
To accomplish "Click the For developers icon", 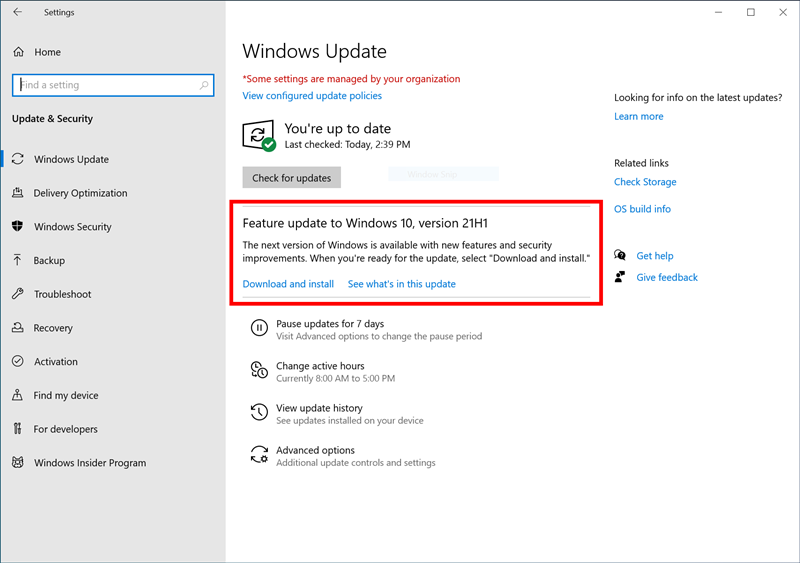I will point(18,429).
